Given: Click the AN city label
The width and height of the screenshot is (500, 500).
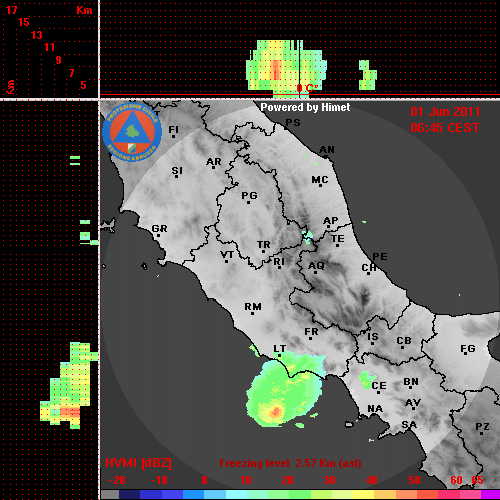Looking at the screenshot, I should 327,150.
